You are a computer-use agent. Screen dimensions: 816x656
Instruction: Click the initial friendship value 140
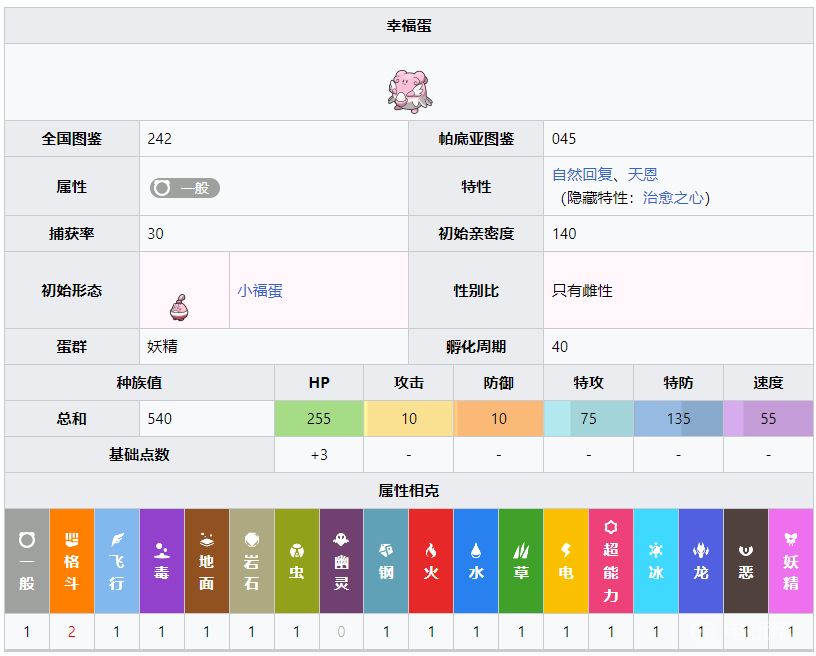tap(564, 234)
